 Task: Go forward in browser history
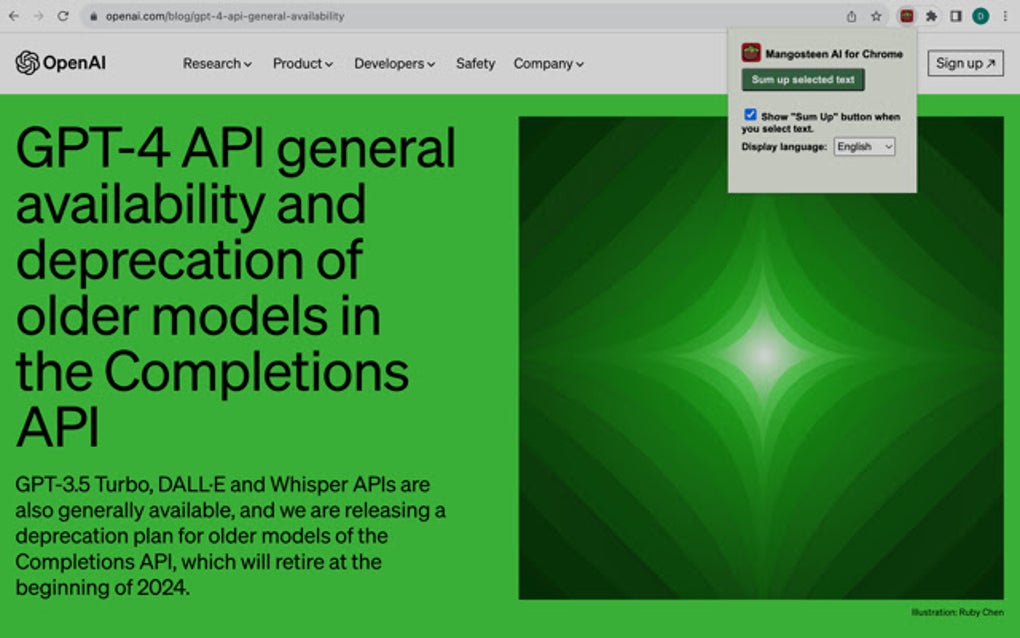tap(38, 16)
